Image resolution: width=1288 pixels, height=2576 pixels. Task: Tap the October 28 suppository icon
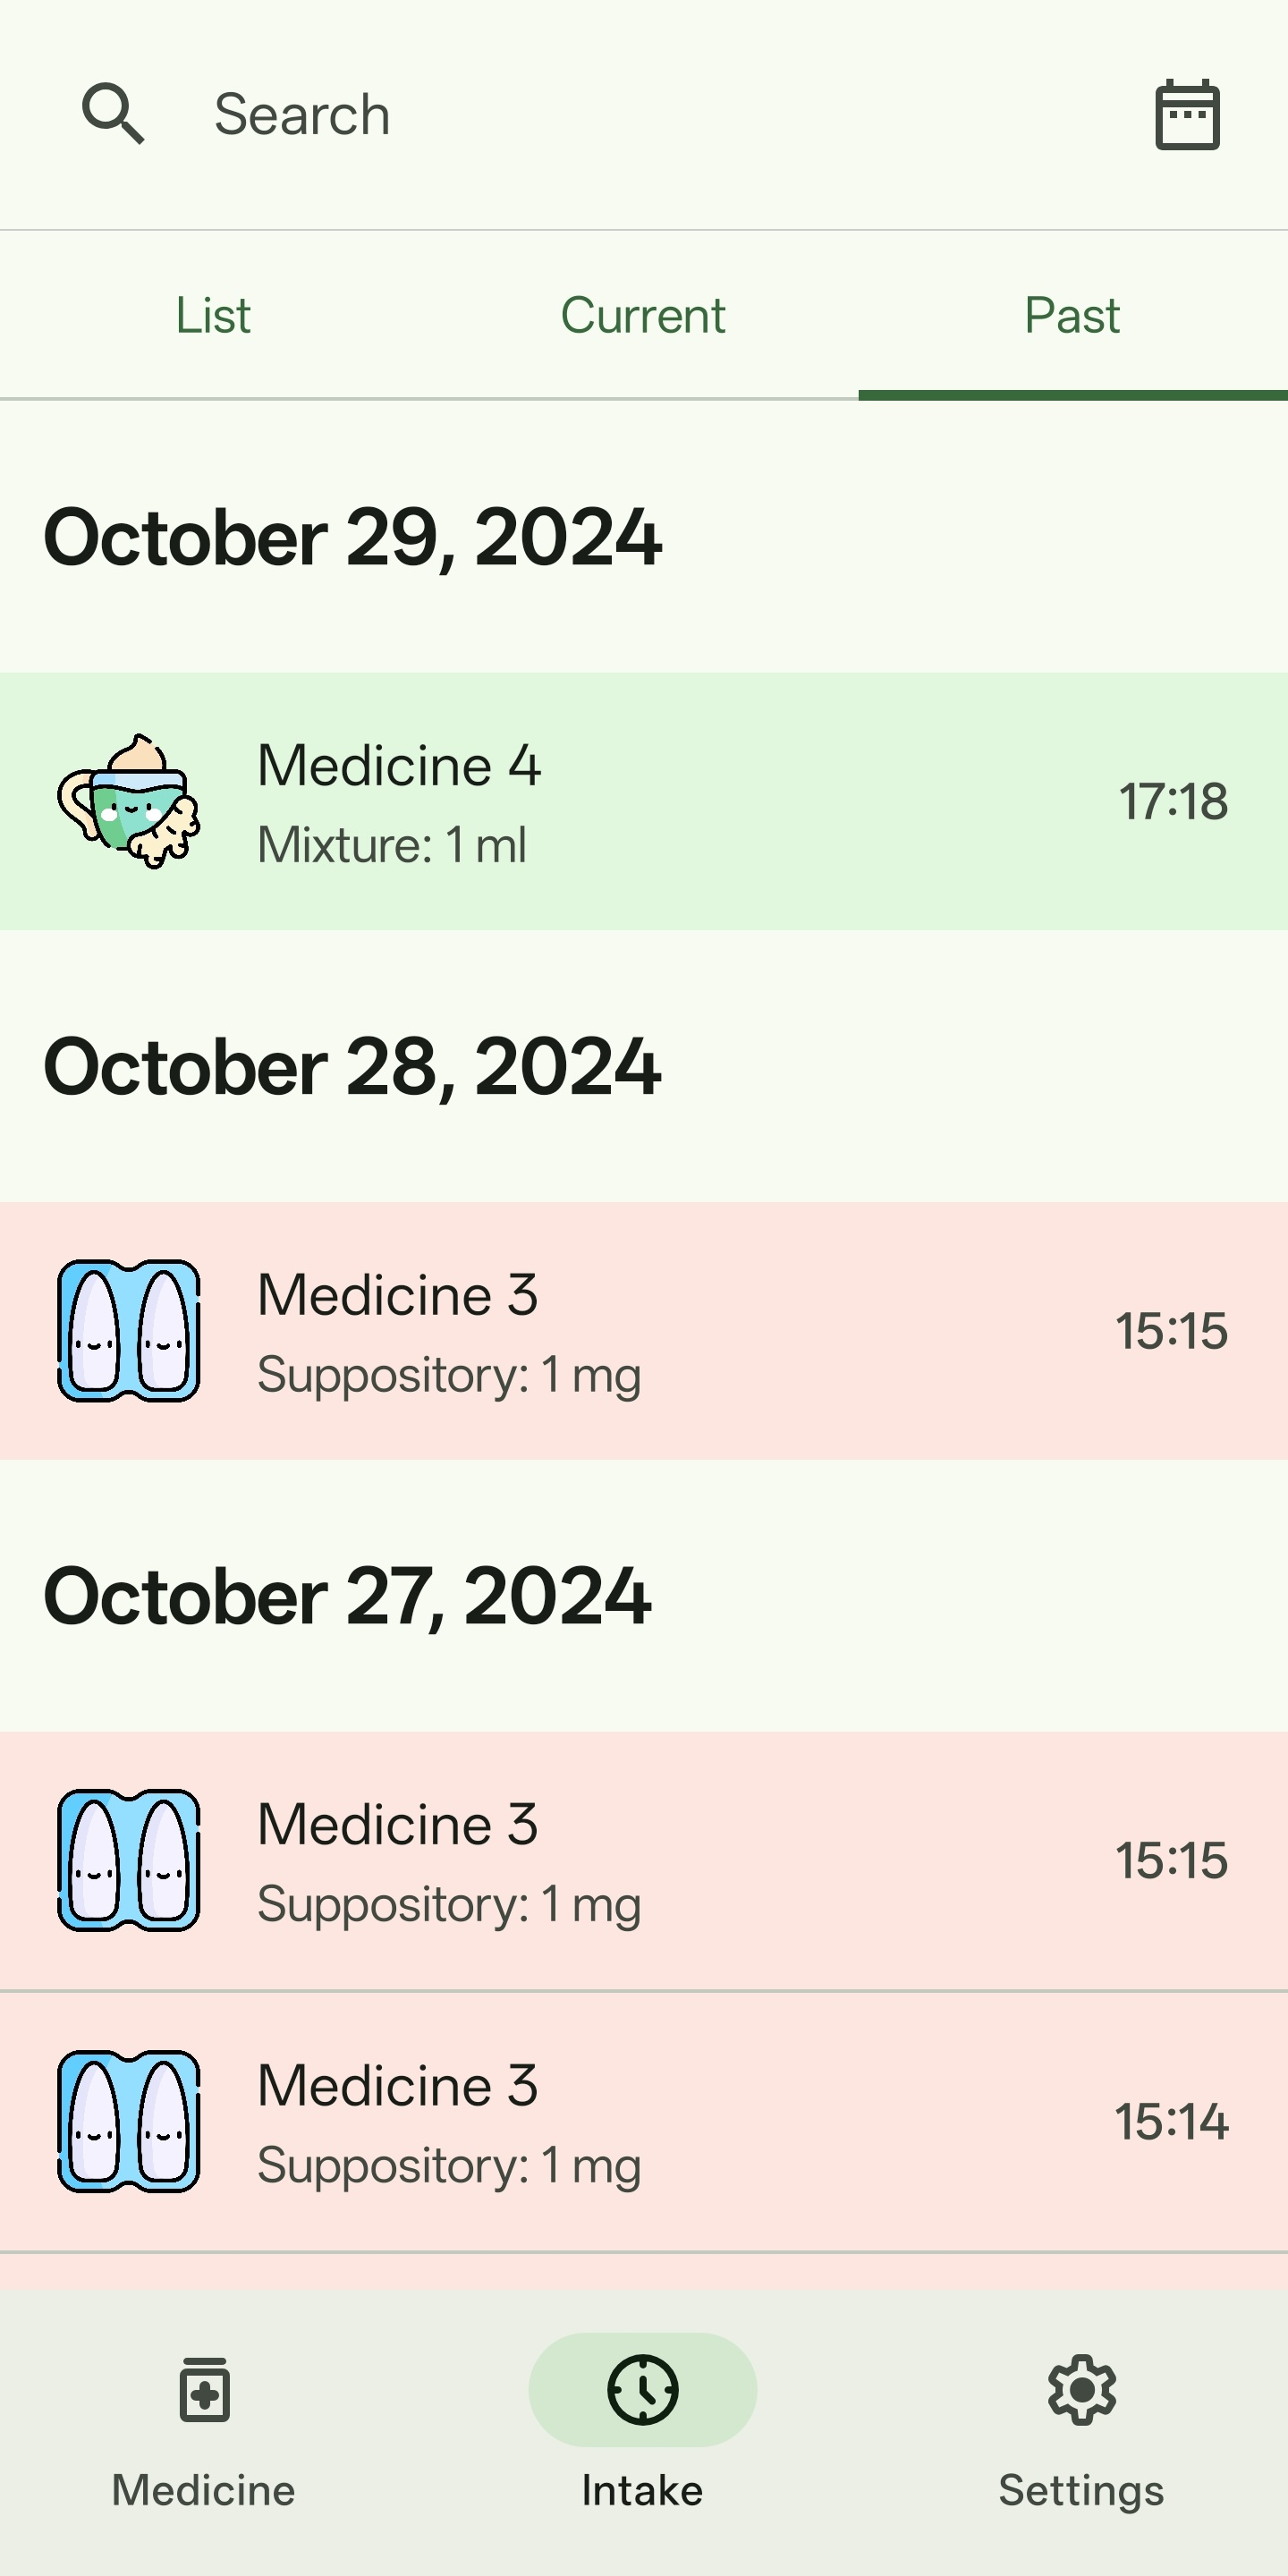(129, 1331)
